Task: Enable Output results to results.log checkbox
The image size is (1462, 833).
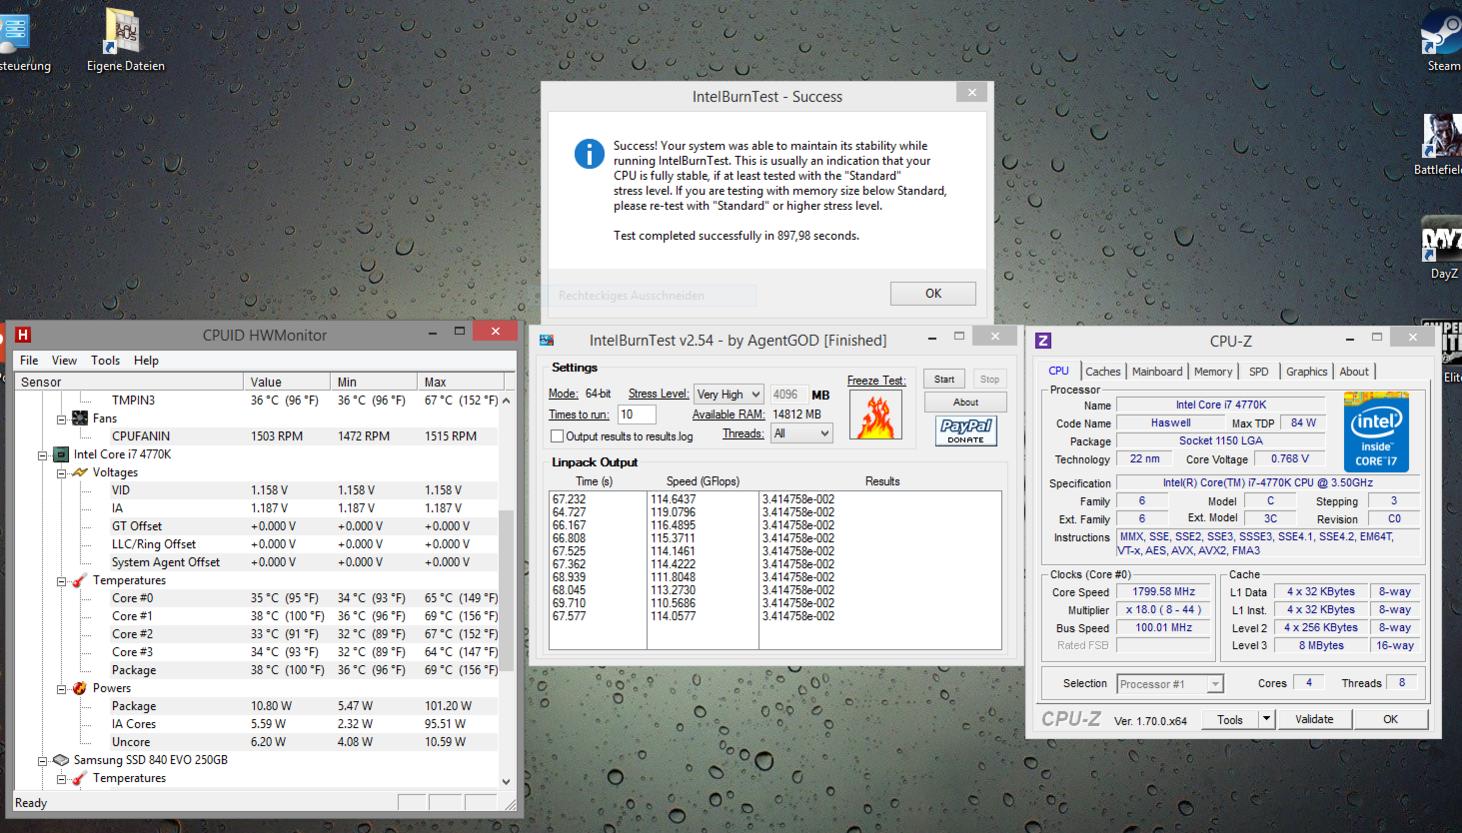Action: [557, 436]
